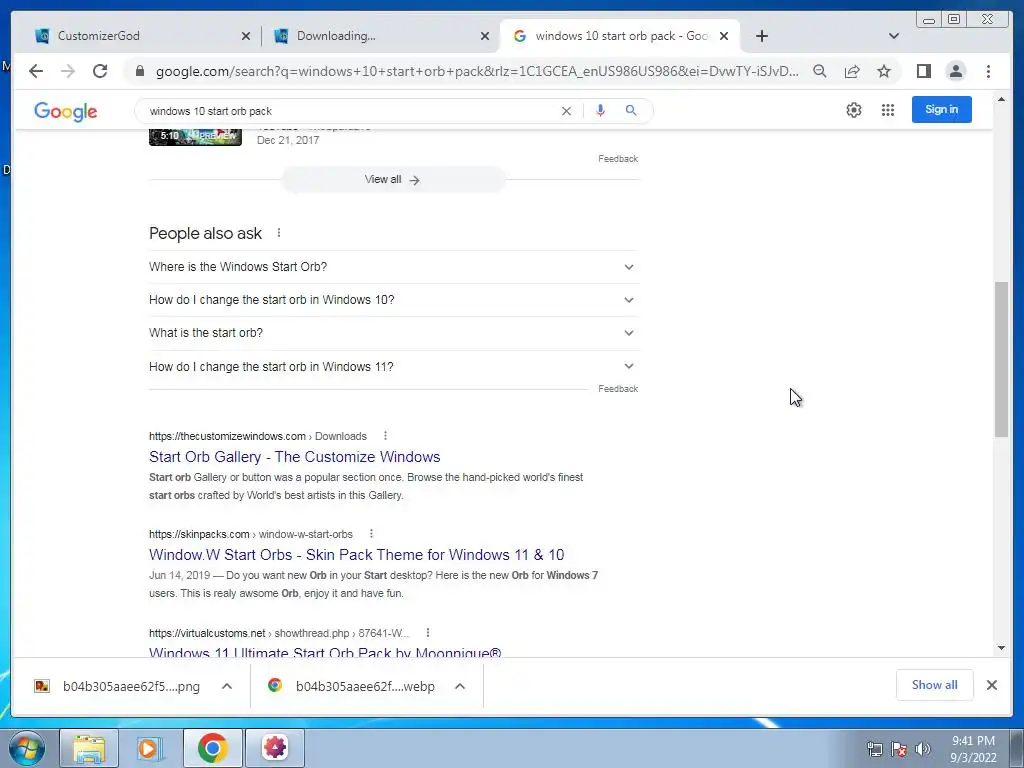Screen dimensions: 1024x768
Task: Select the windows 10 start orb pack tab
Action: [619, 36]
